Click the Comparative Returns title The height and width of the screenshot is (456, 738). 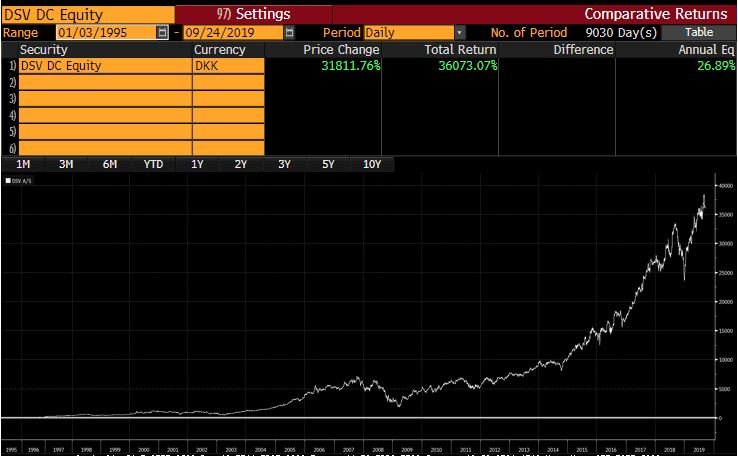(x=656, y=14)
